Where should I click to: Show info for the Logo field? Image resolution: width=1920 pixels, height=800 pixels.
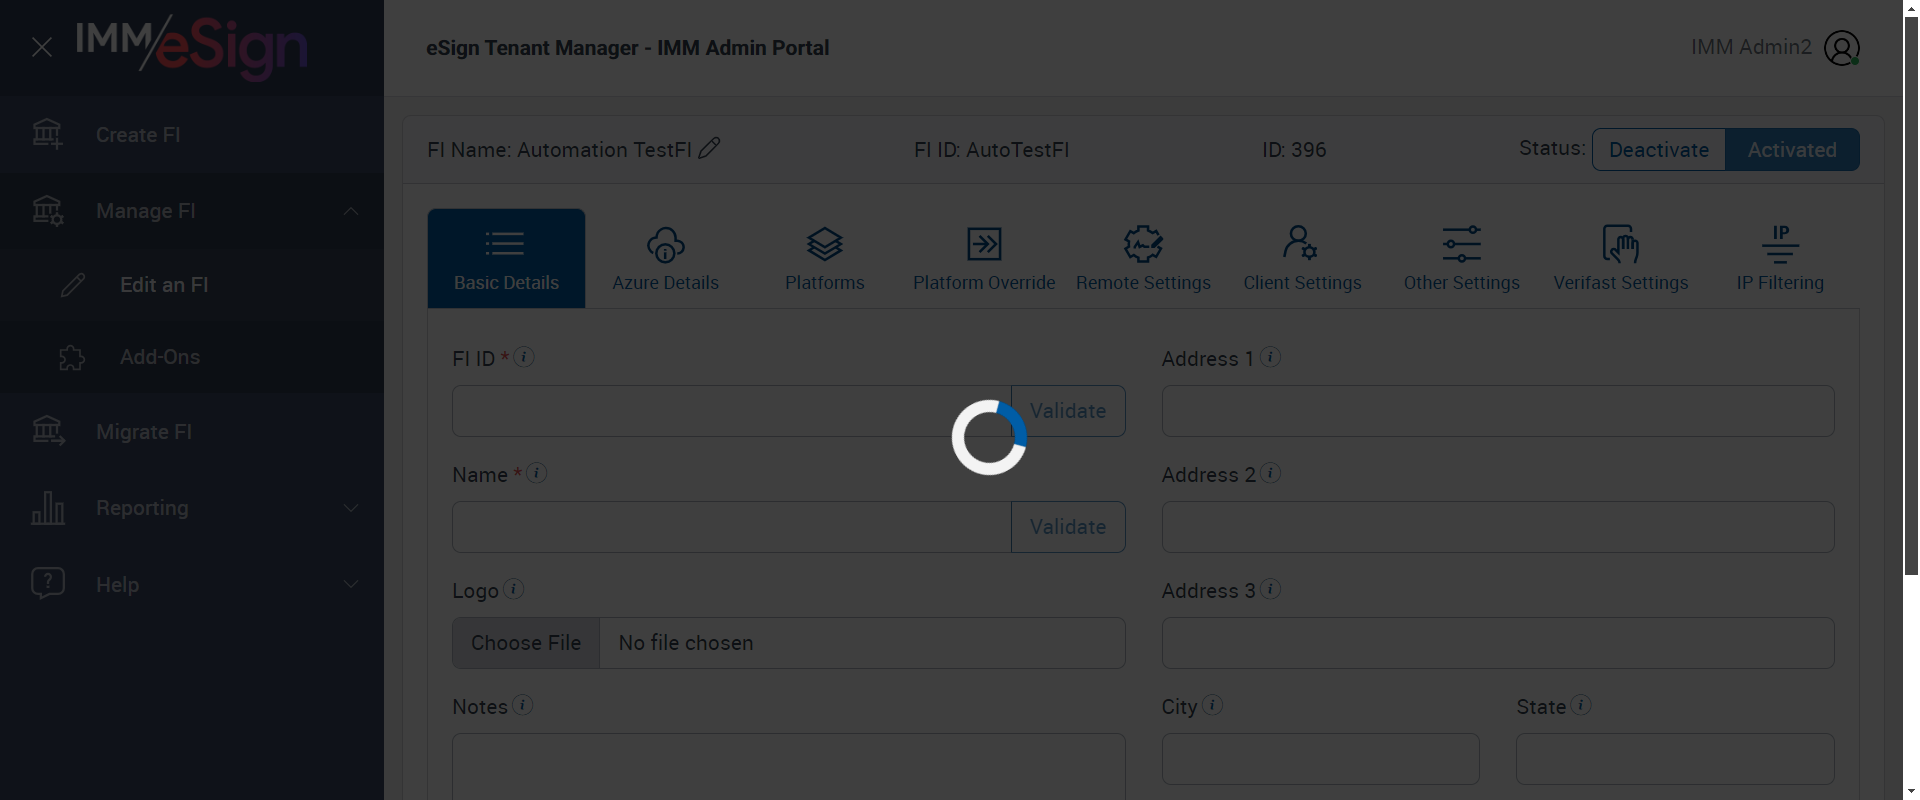tap(514, 589)
